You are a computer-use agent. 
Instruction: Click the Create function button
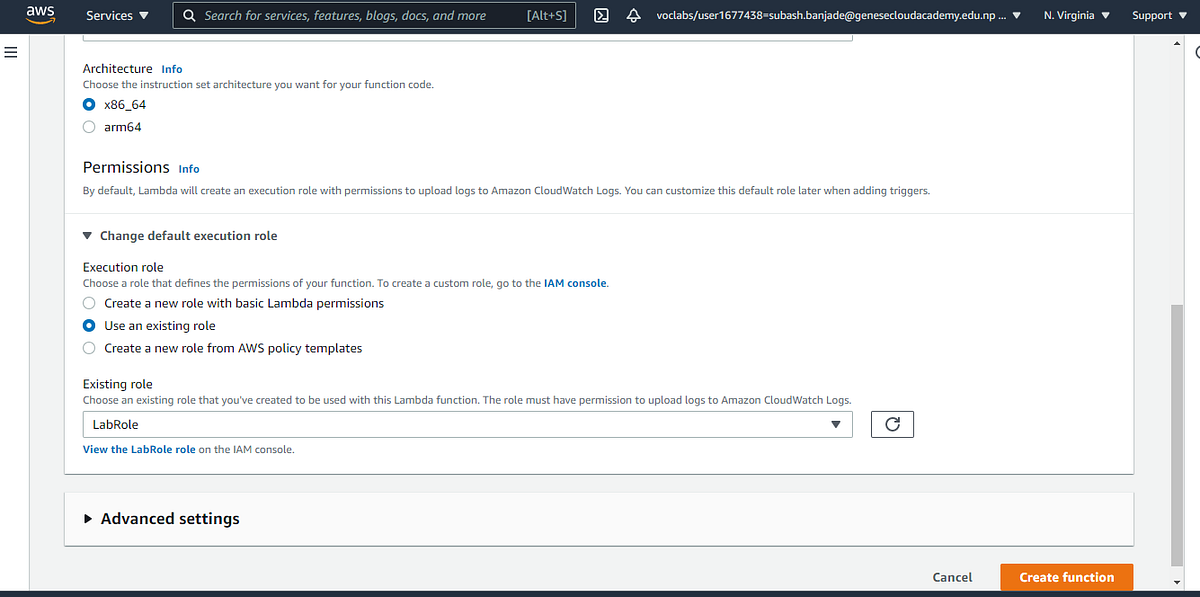pos(1066,577)
